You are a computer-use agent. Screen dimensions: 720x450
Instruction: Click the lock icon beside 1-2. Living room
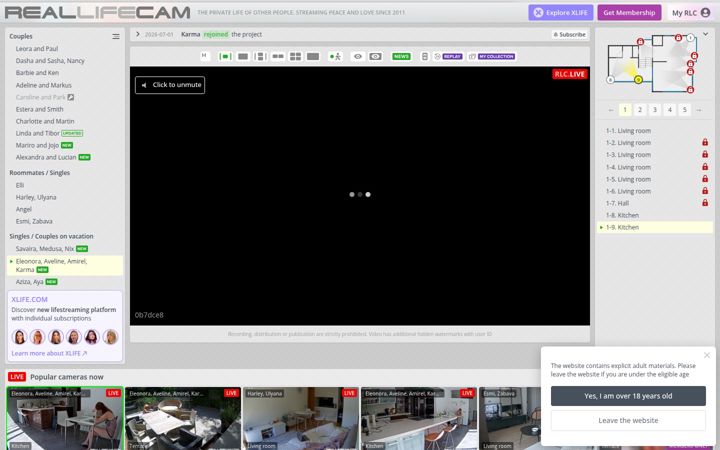(x=705, y=142)
